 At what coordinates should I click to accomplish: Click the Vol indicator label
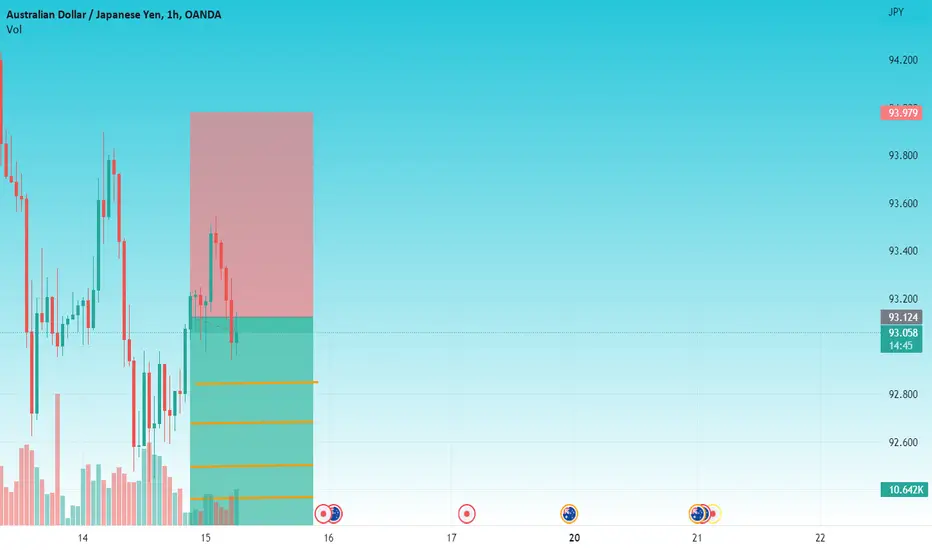coord(14,30)
